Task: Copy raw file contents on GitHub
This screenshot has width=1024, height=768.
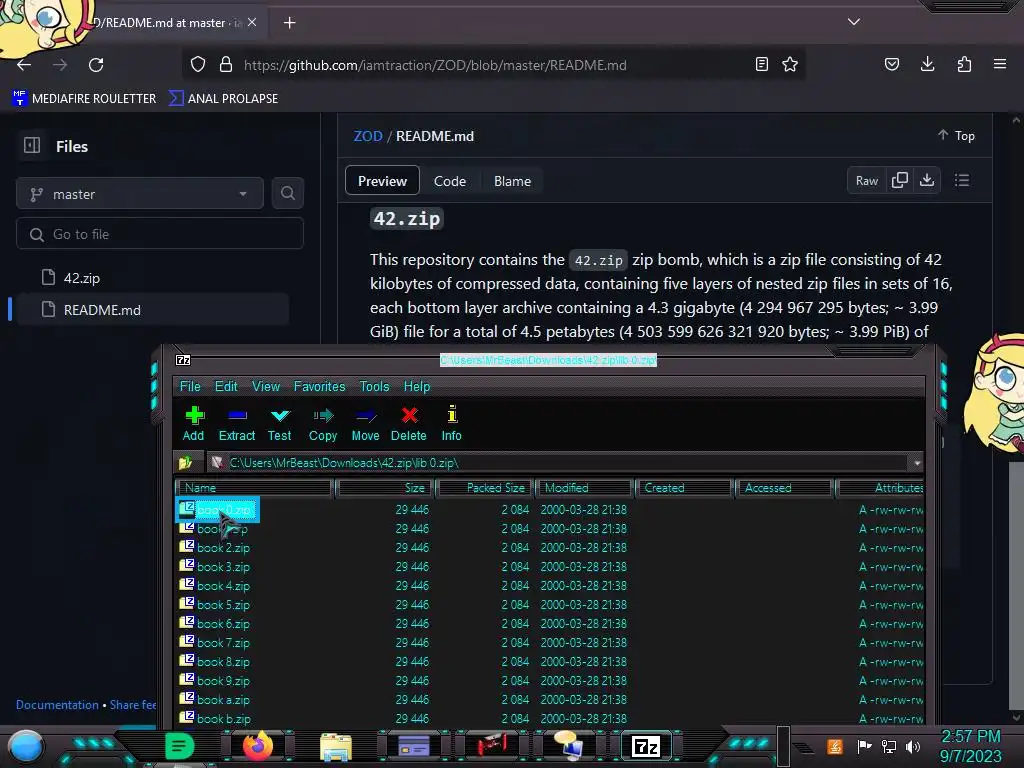Action: (900, 180)
